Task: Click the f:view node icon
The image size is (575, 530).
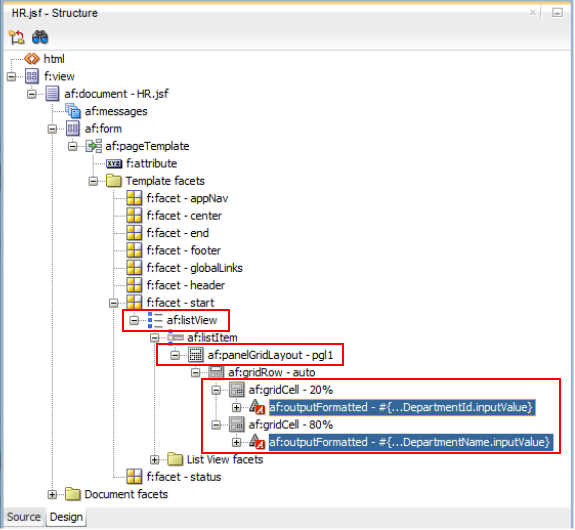Action: pos(32,76)
